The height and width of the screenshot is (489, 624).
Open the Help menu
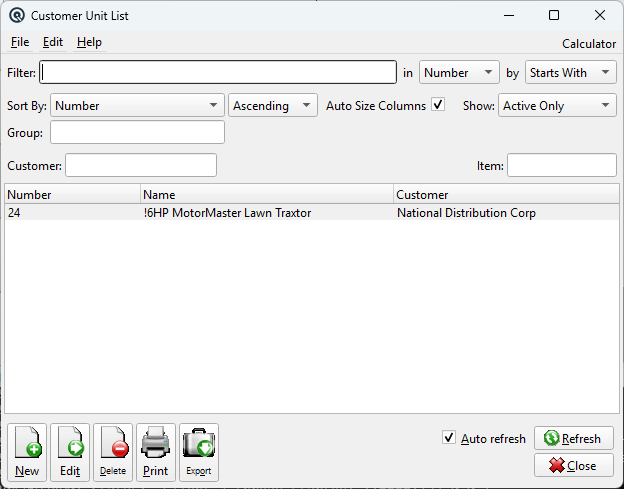tap(89, 42)
